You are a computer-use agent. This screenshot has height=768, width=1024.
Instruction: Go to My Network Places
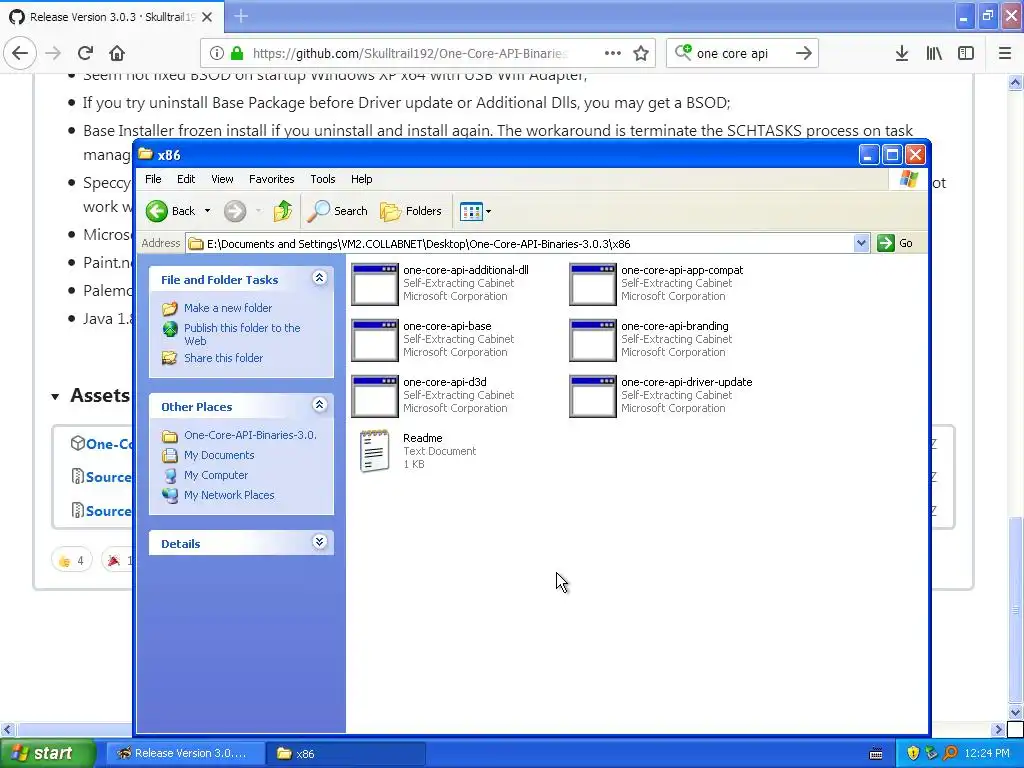[x=229, y=495]
